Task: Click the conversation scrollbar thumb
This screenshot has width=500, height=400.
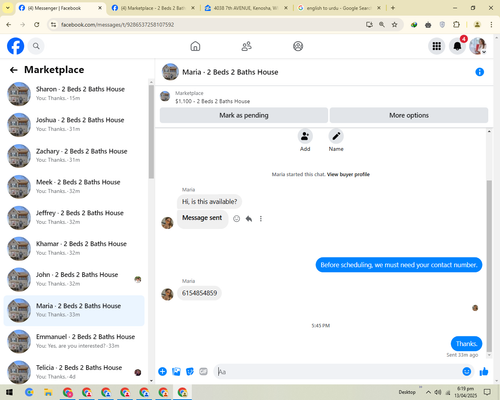Action: coord(489,266)
